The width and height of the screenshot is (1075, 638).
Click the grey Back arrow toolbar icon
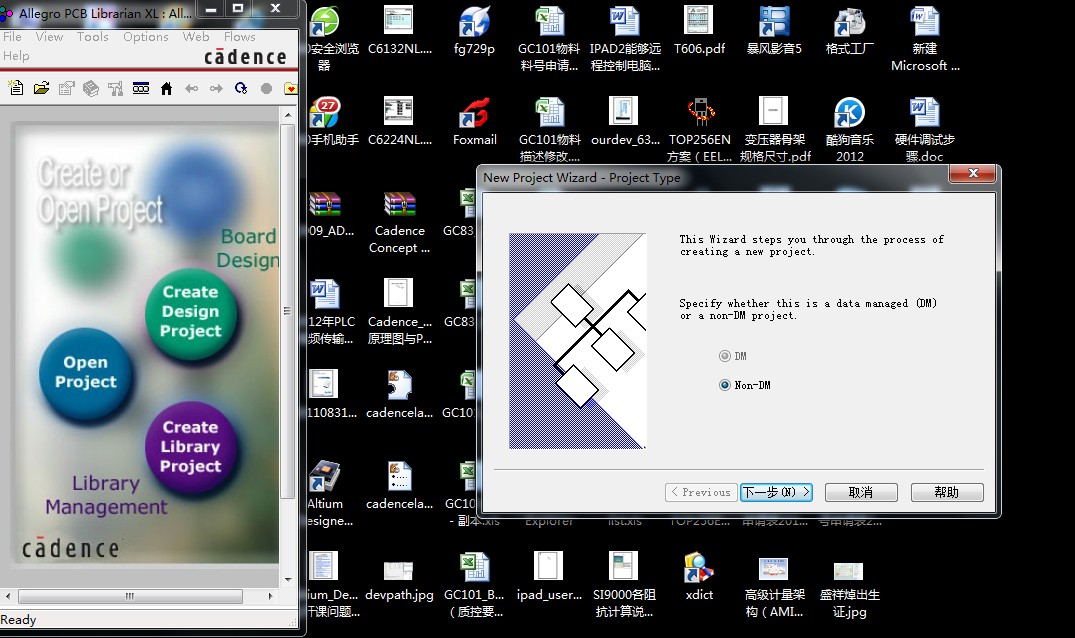coord(191,88)
